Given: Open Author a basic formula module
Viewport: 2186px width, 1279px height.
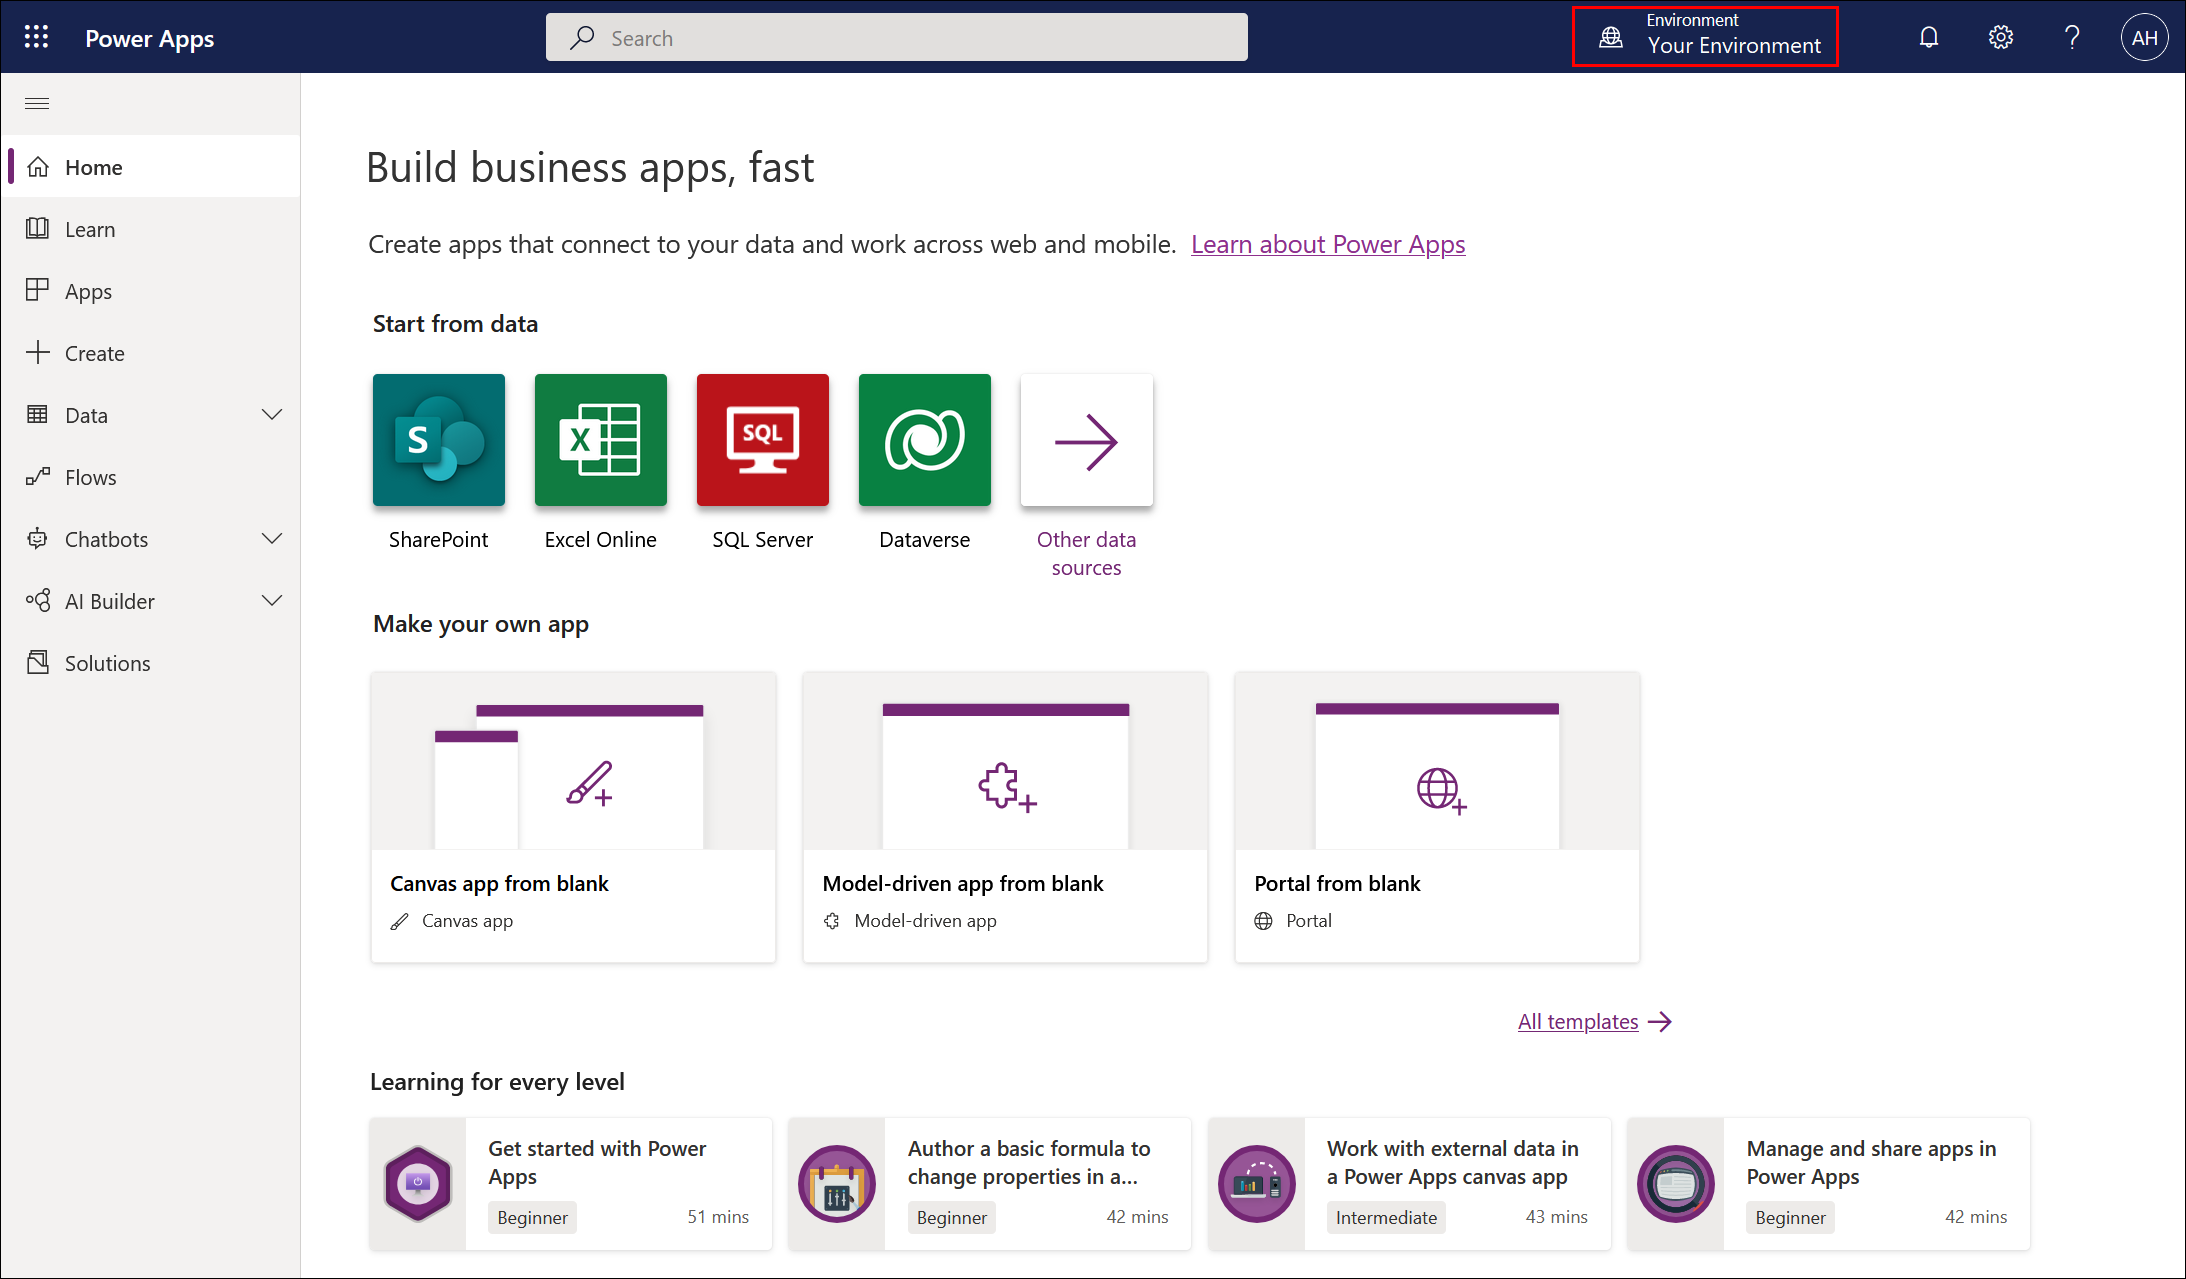Looking at the screenshot, I should point(990,1184).
